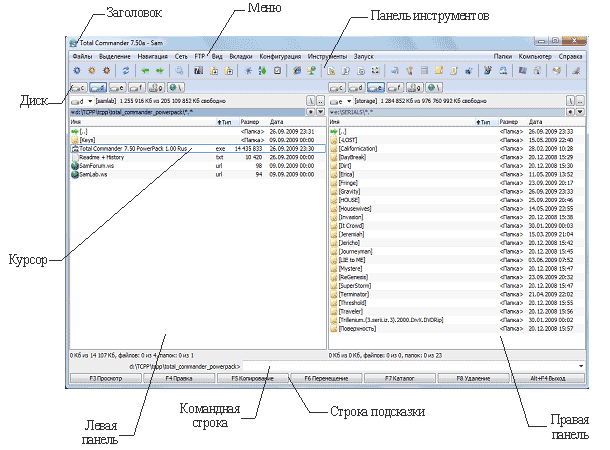Viewport: 610px width, 450px height.
Task: Click the Readme + History text file icon
Action: (x=75, y=156)
